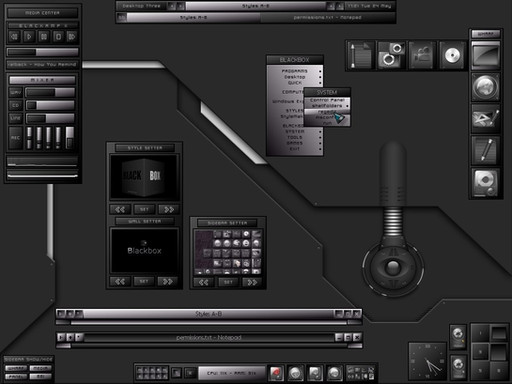Click the notepad document icon in top dock
The width and height of the screenshot is (512, 384).
[360, 55]
